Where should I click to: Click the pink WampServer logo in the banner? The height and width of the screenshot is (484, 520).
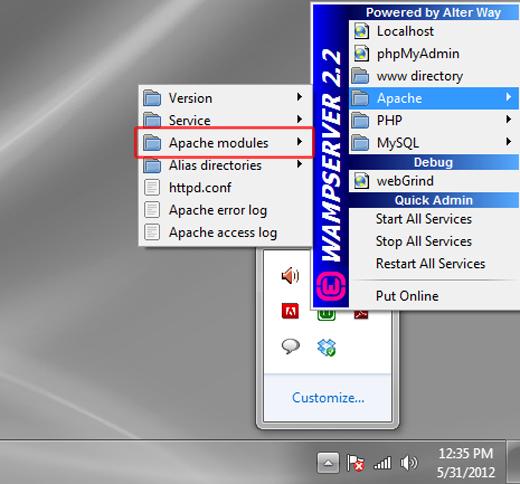pyautogui.click(x=331, y=286)
